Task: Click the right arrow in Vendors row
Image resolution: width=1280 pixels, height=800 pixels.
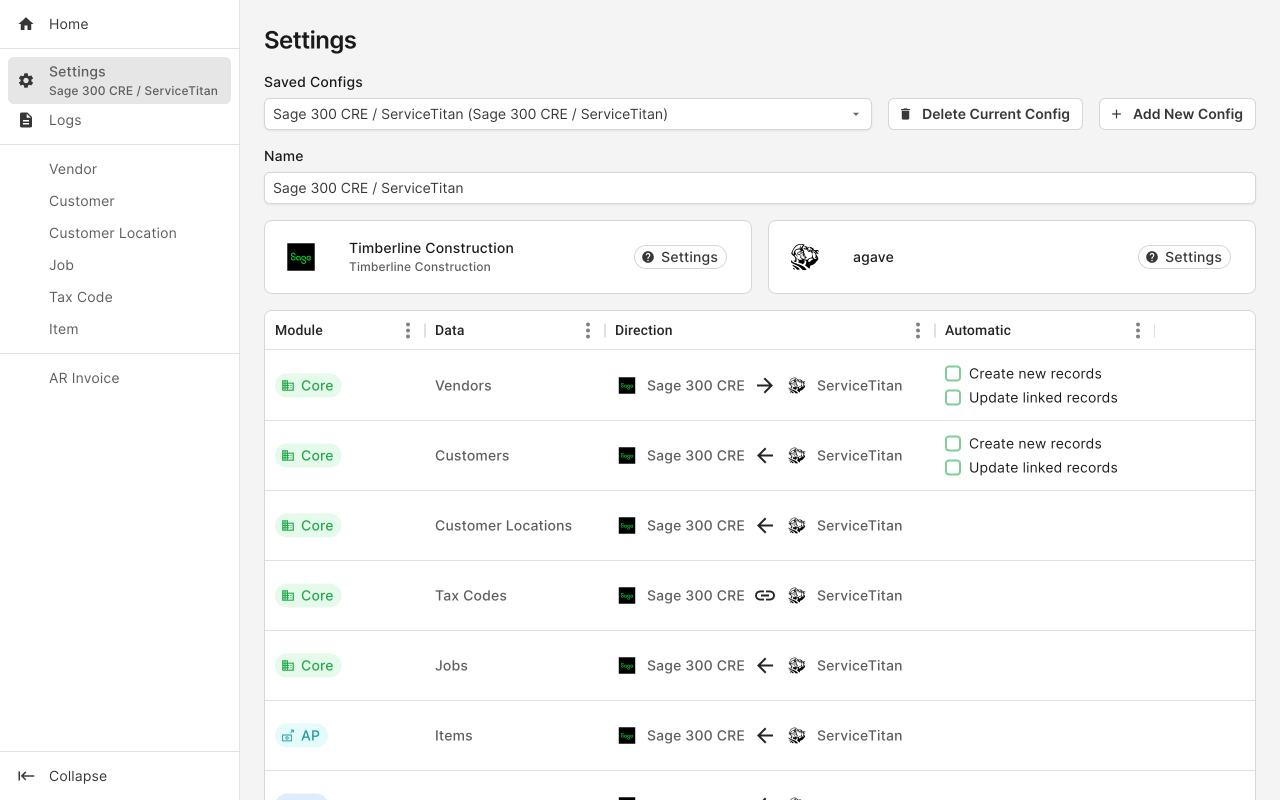Action: coord(765,386)
